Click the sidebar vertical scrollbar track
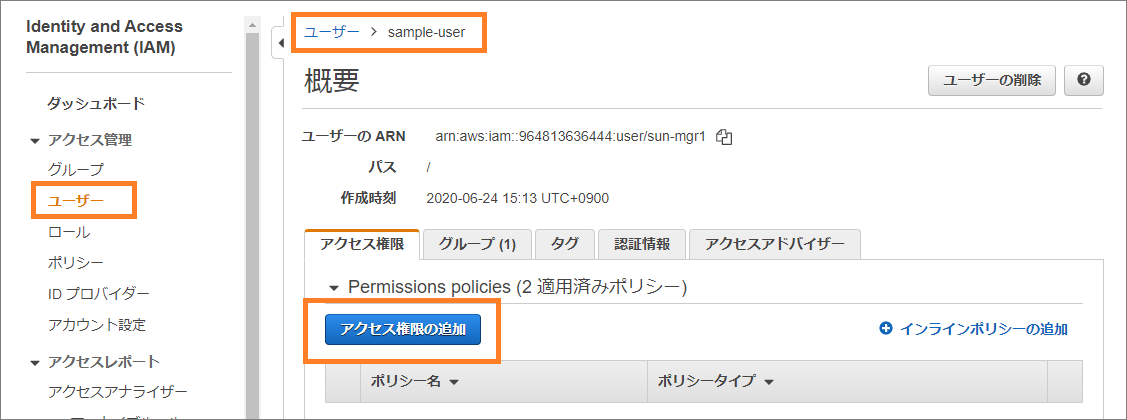 coord(252,224)
